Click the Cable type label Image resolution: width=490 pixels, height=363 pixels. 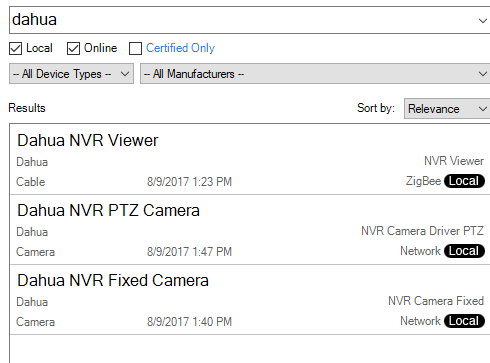tap(31, 182)
